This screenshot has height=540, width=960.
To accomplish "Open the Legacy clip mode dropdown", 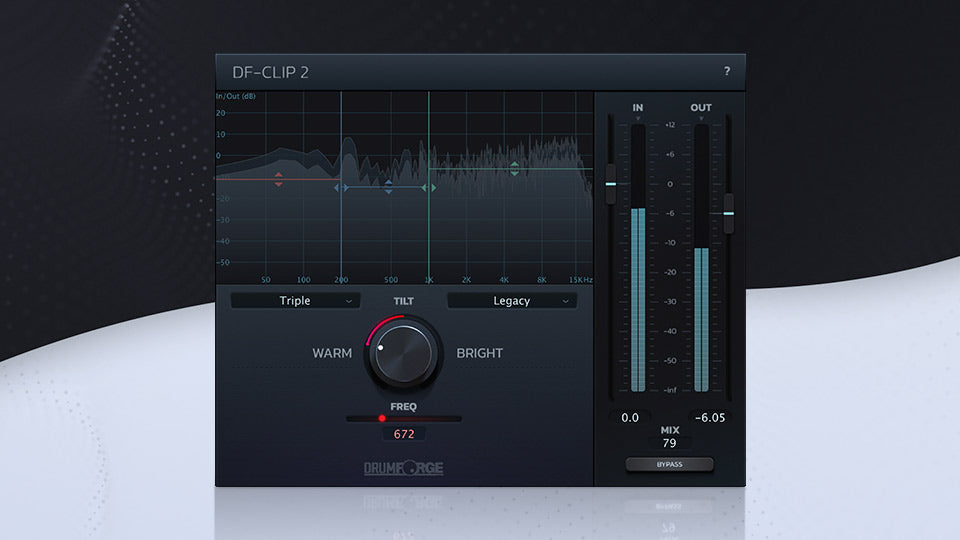I will 512,300.
